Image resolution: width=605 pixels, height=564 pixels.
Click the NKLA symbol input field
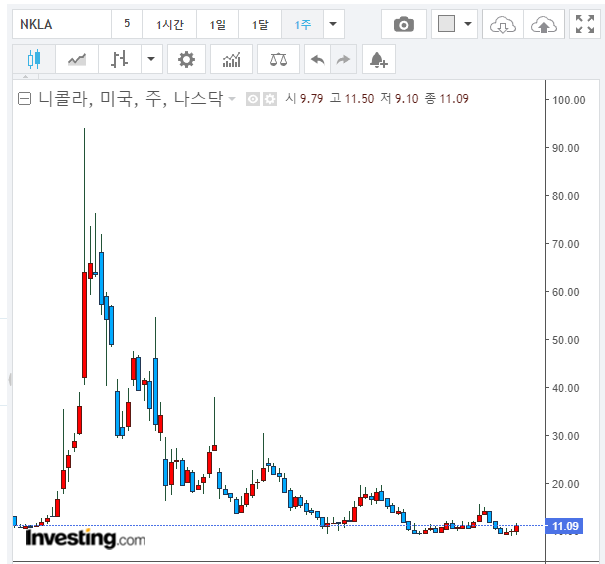62,24
